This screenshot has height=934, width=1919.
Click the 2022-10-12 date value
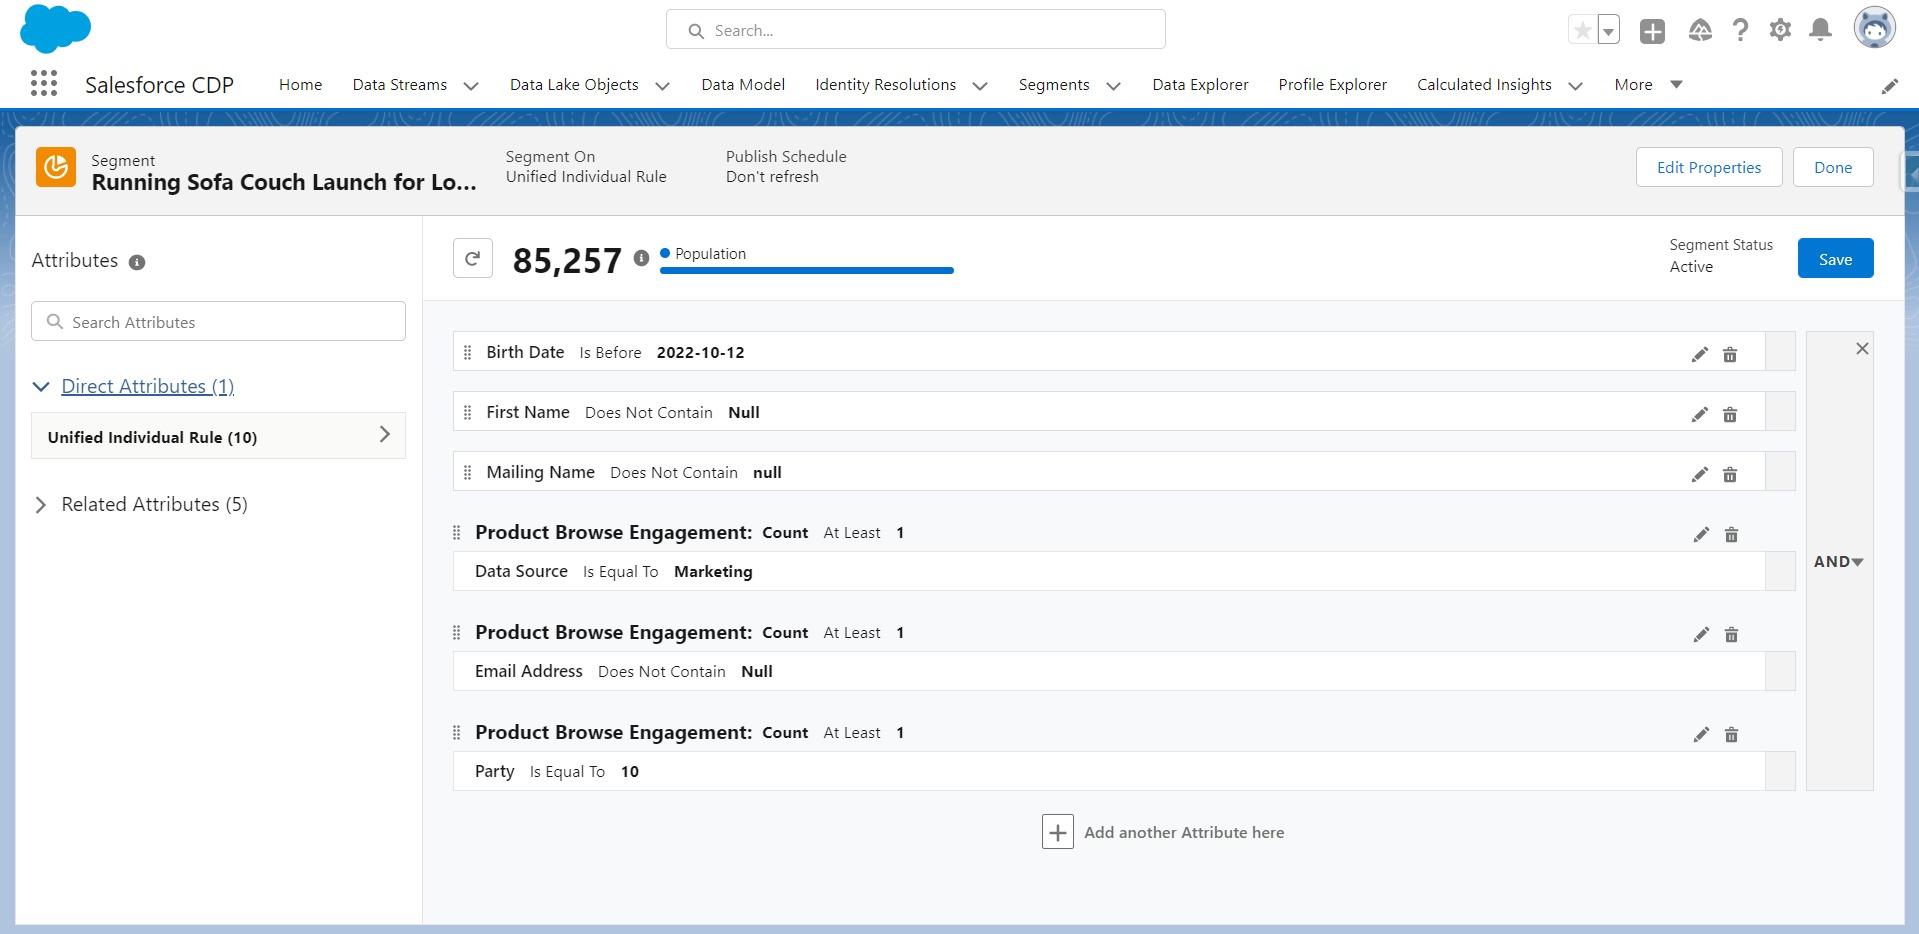click(700, 352)
